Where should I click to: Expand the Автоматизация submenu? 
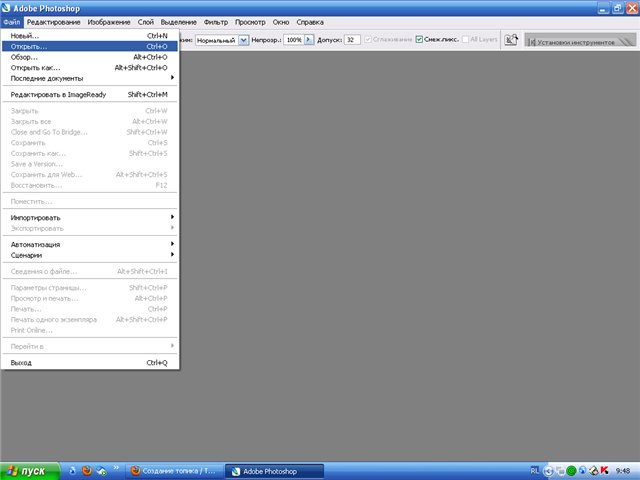[90, 244]
